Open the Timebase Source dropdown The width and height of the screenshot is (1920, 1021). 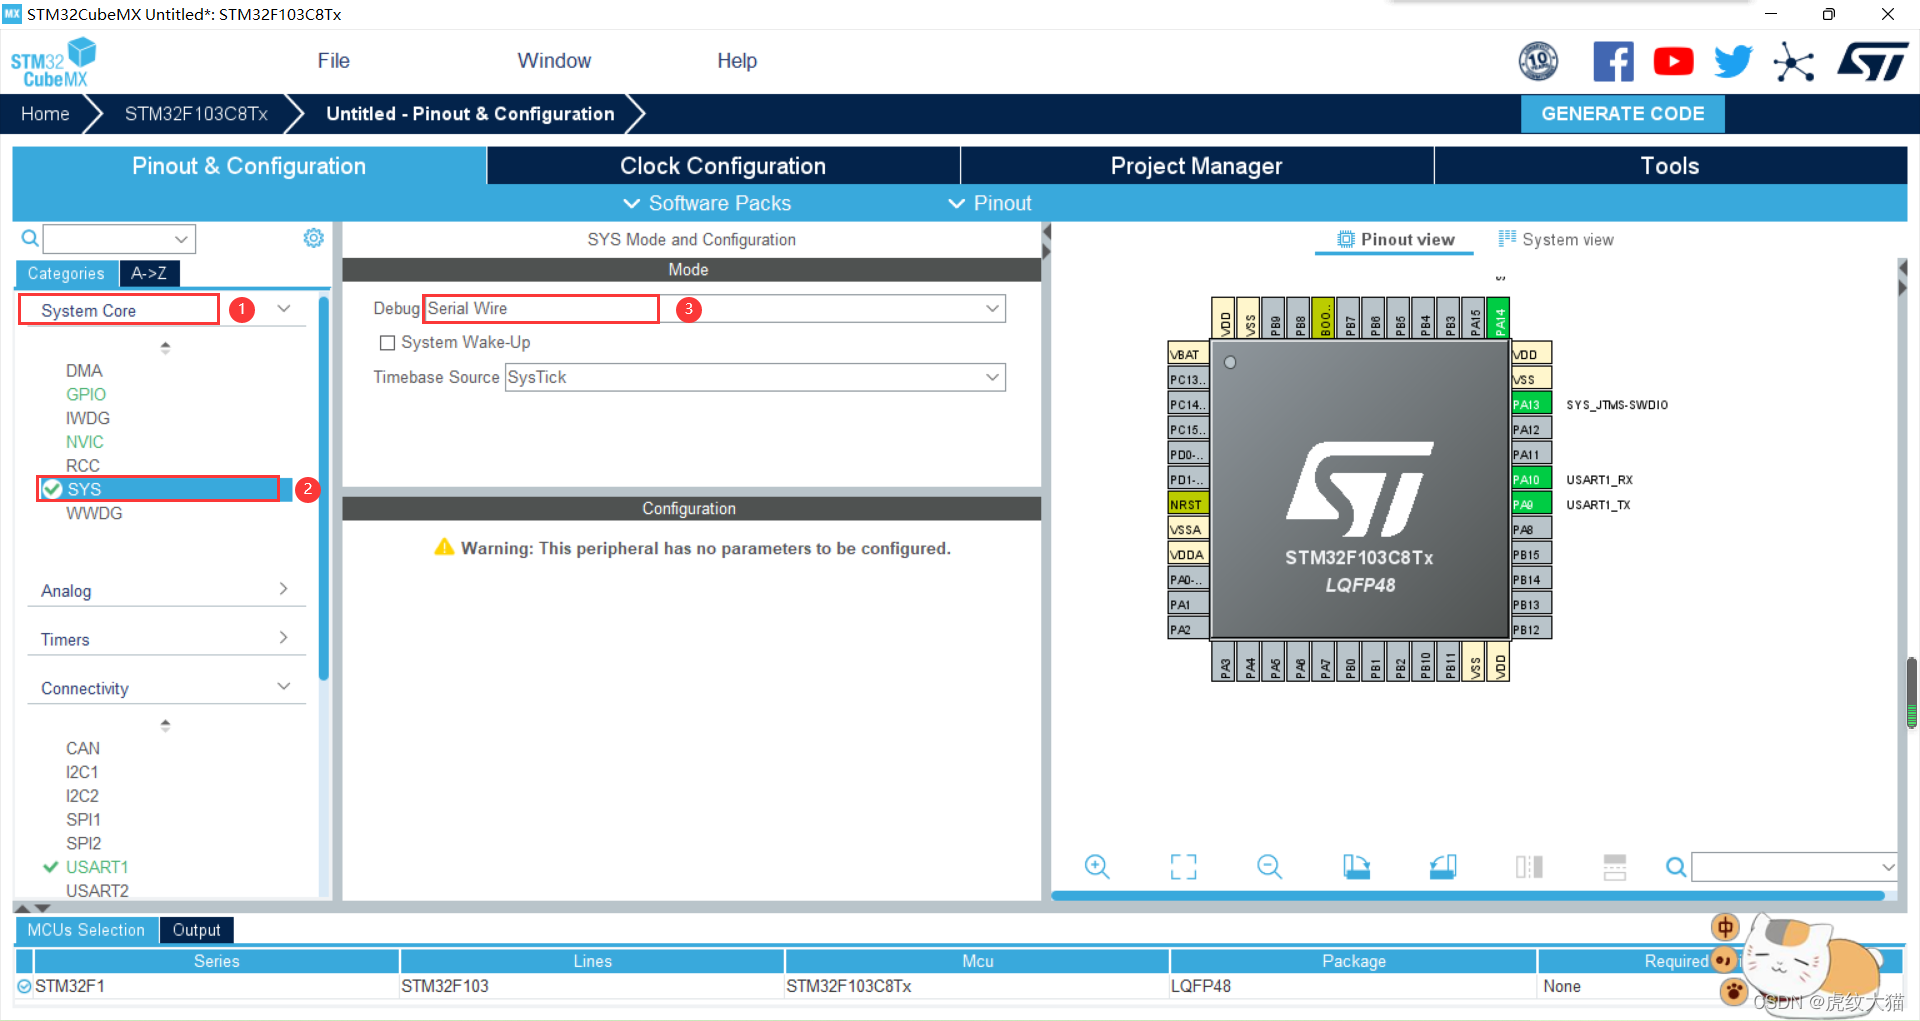pyautogui.click(x=992, y=377)
